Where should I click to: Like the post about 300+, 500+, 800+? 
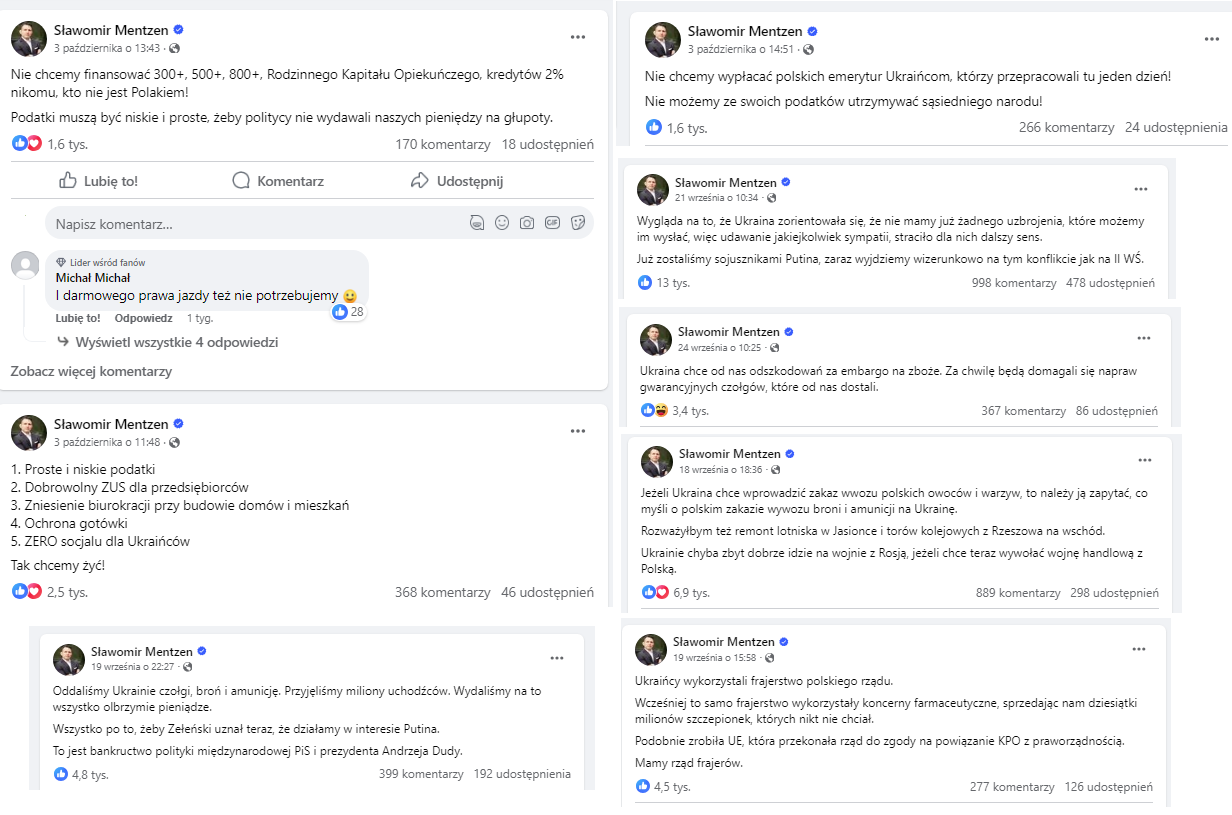pos(98,181)
